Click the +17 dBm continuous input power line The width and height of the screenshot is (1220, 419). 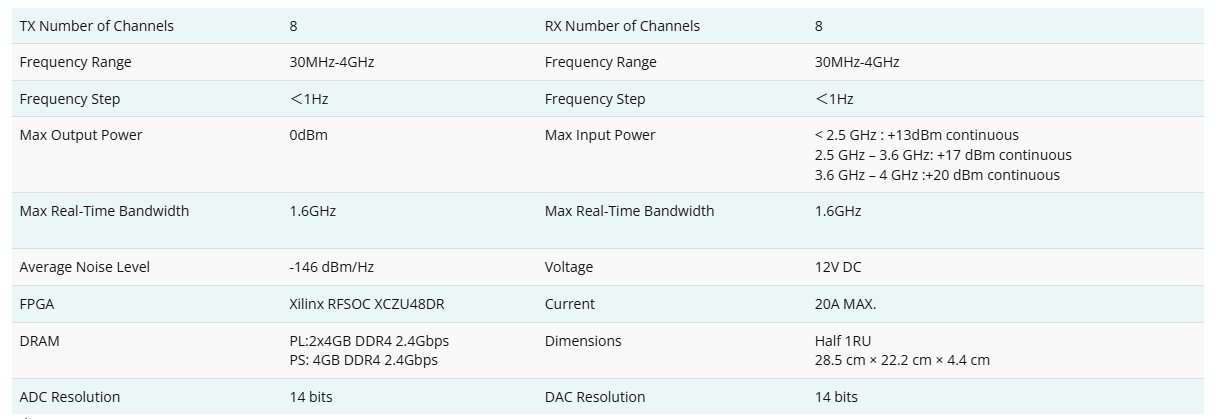coord(943,155)
